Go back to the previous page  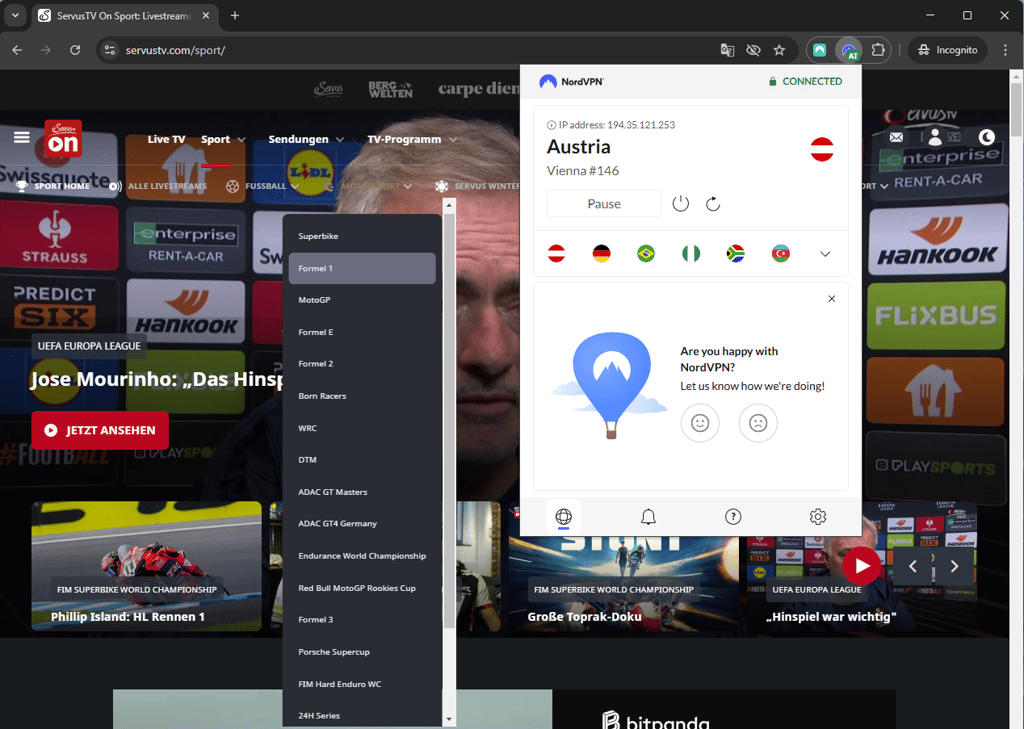(x=17, y=50)
